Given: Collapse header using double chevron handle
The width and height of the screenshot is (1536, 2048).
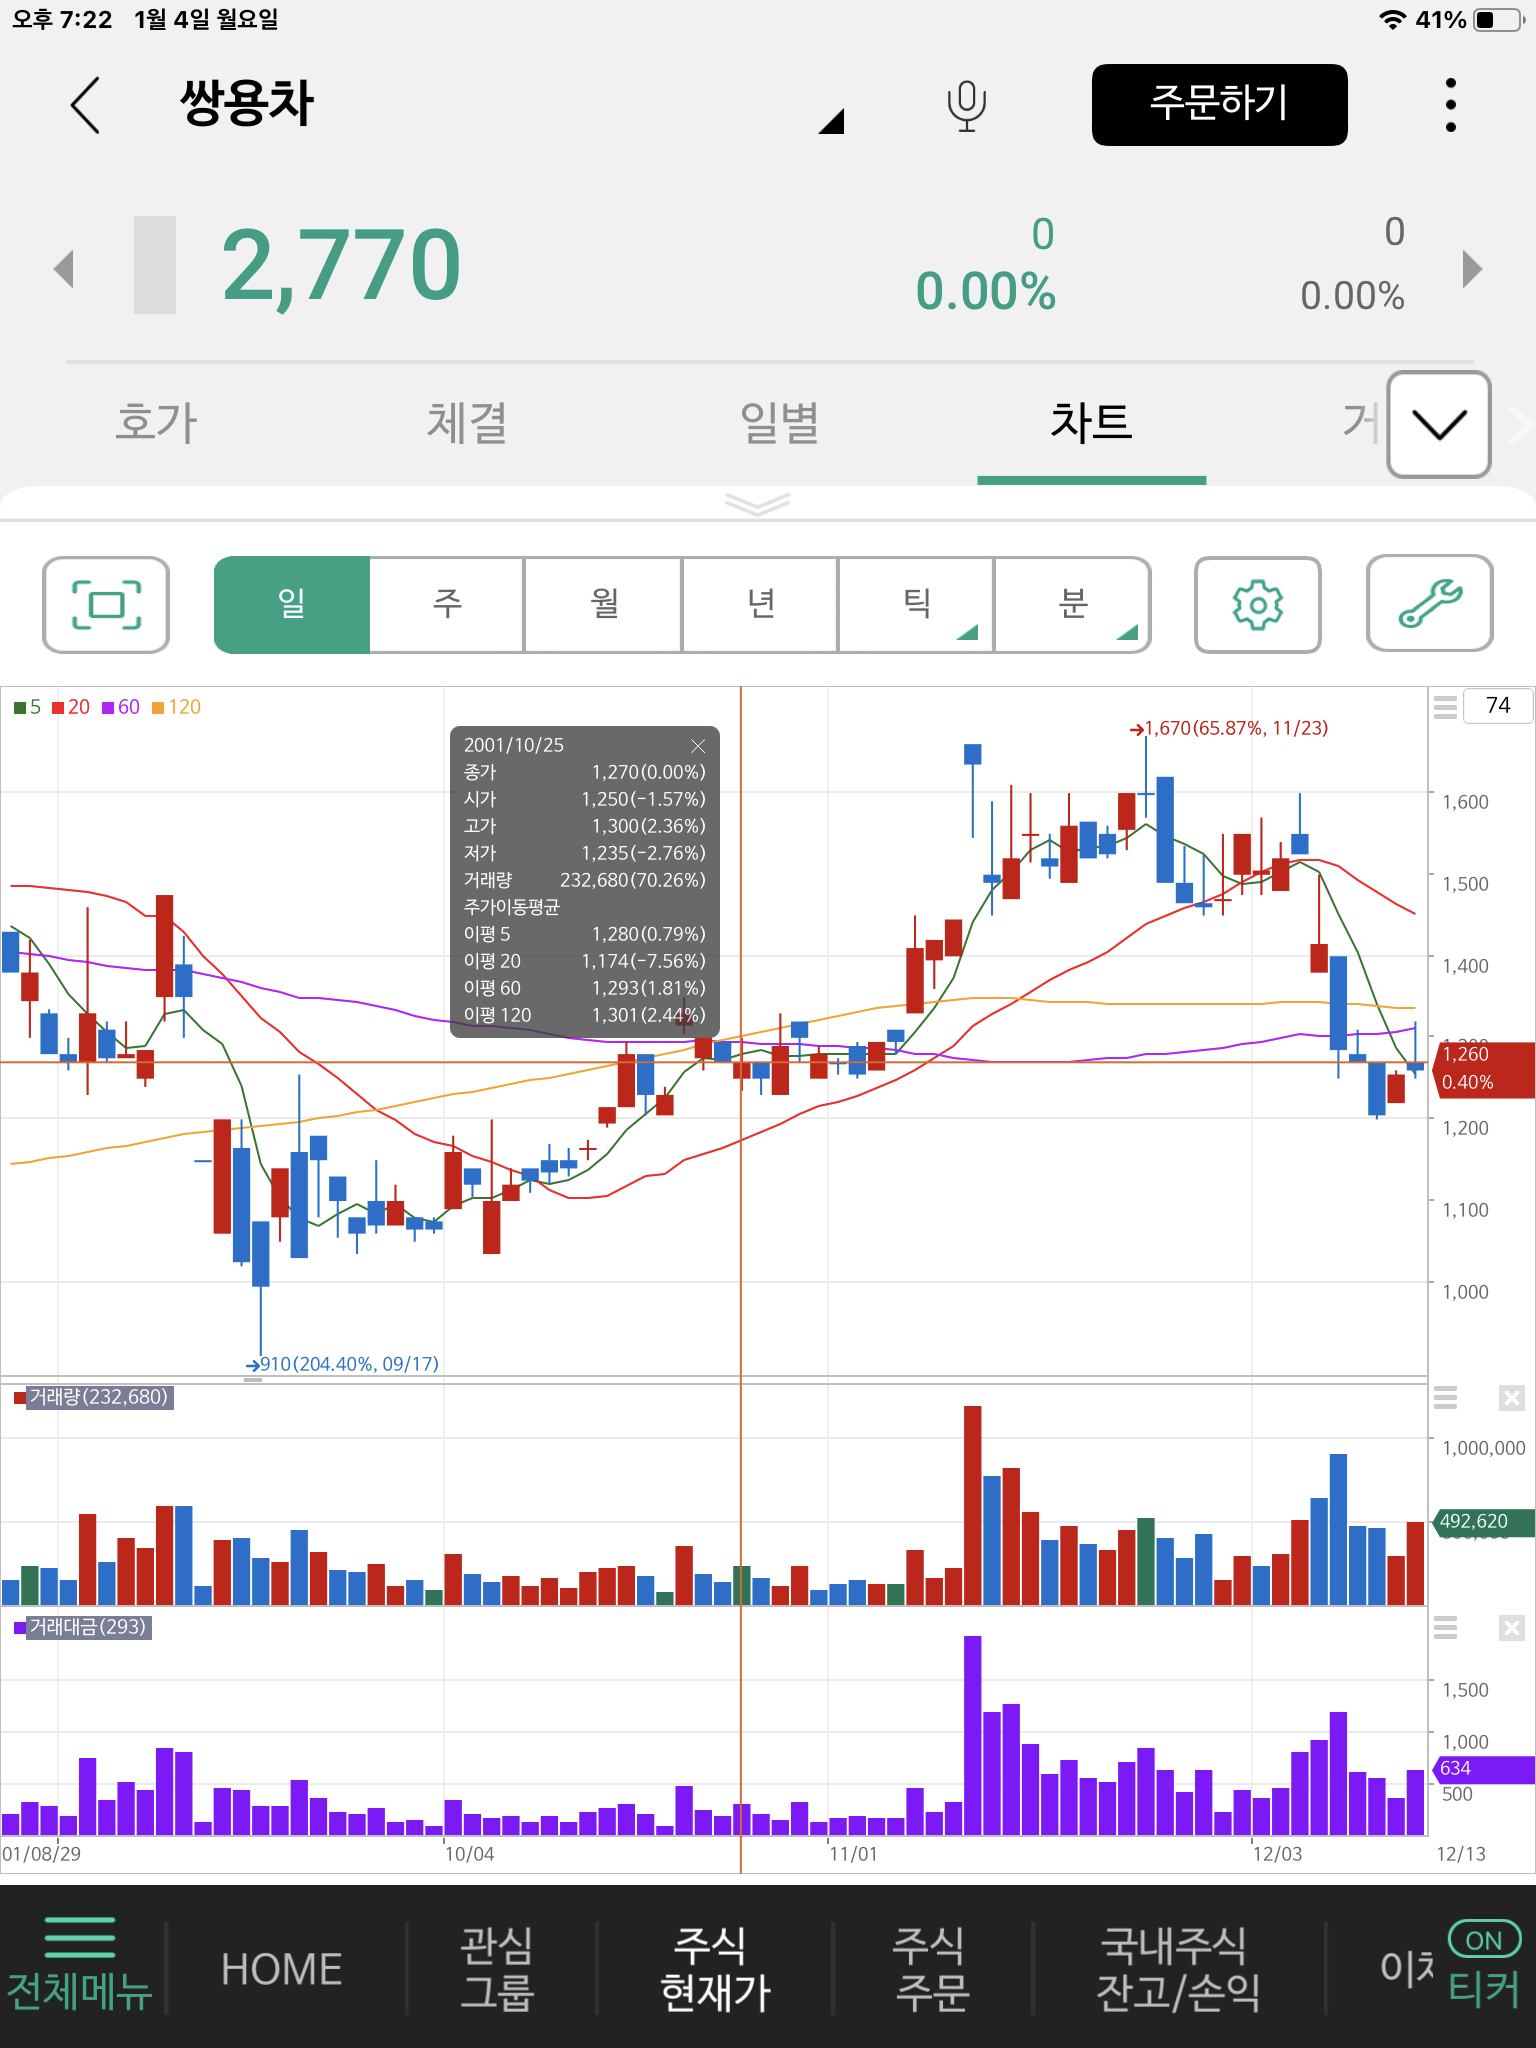Looking at the screenshot, I should [757, 503].
